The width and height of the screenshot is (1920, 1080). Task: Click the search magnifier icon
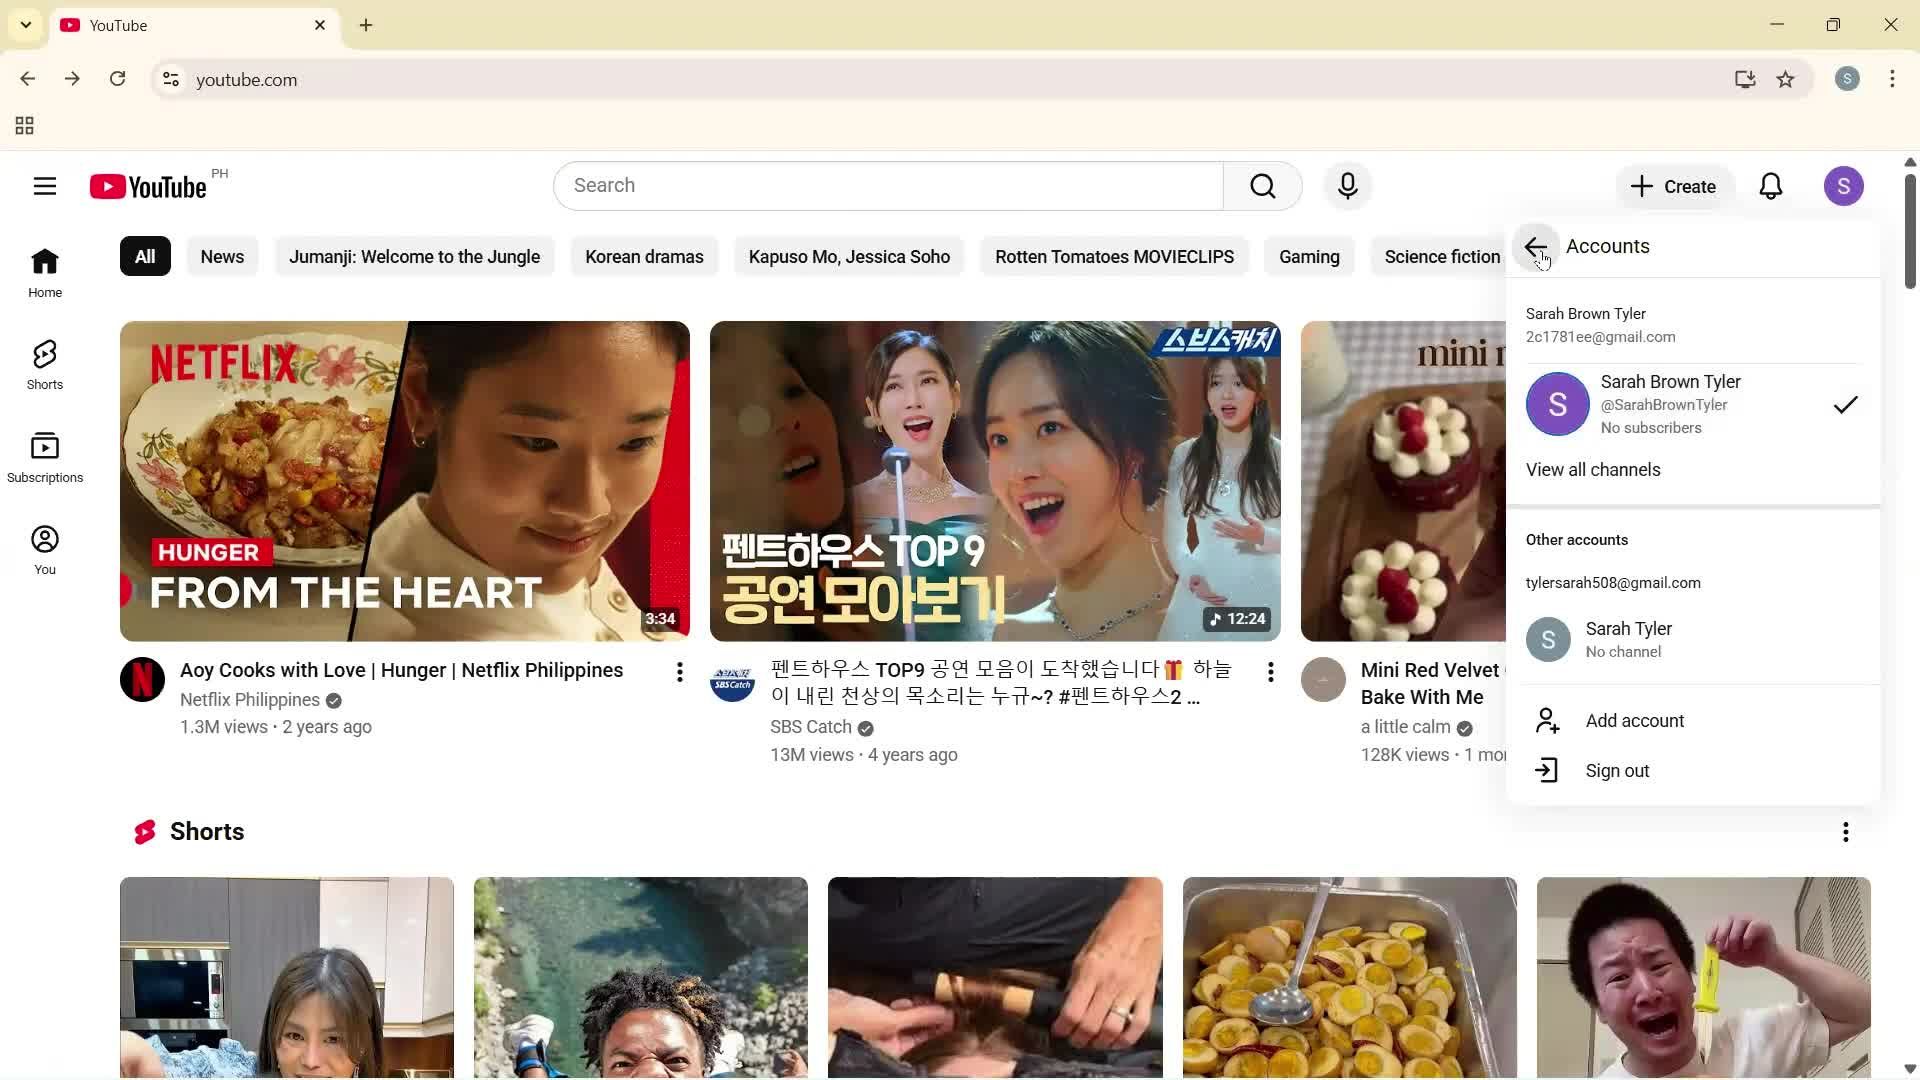coord(1262,186)
